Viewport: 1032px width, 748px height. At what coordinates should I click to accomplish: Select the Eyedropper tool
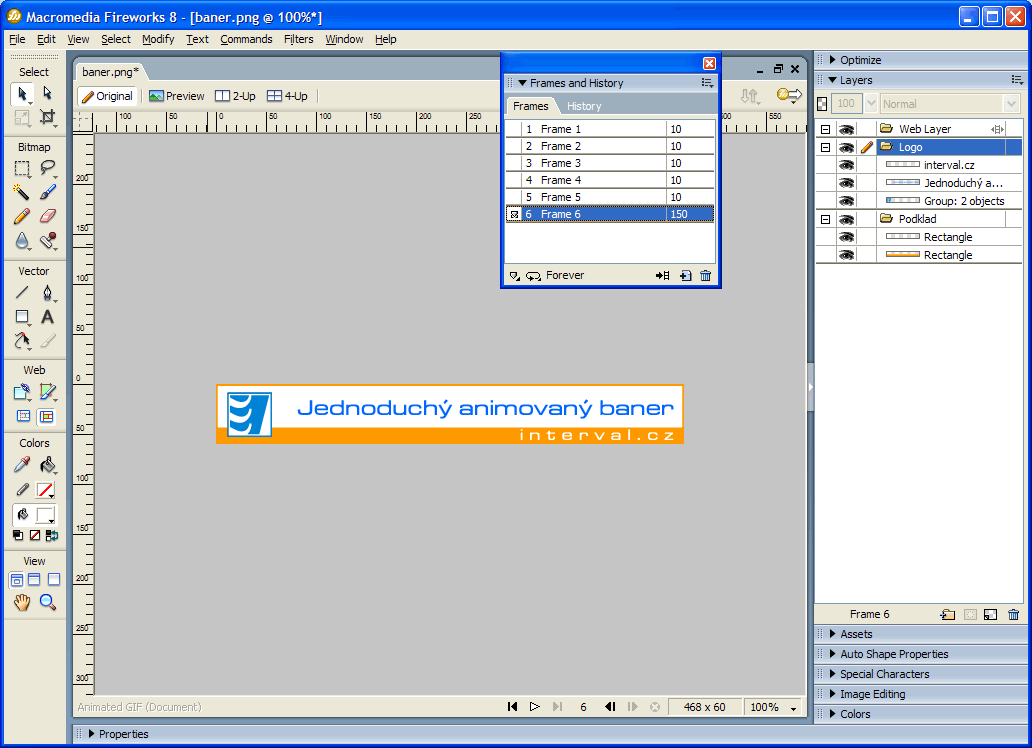point(22,466)
